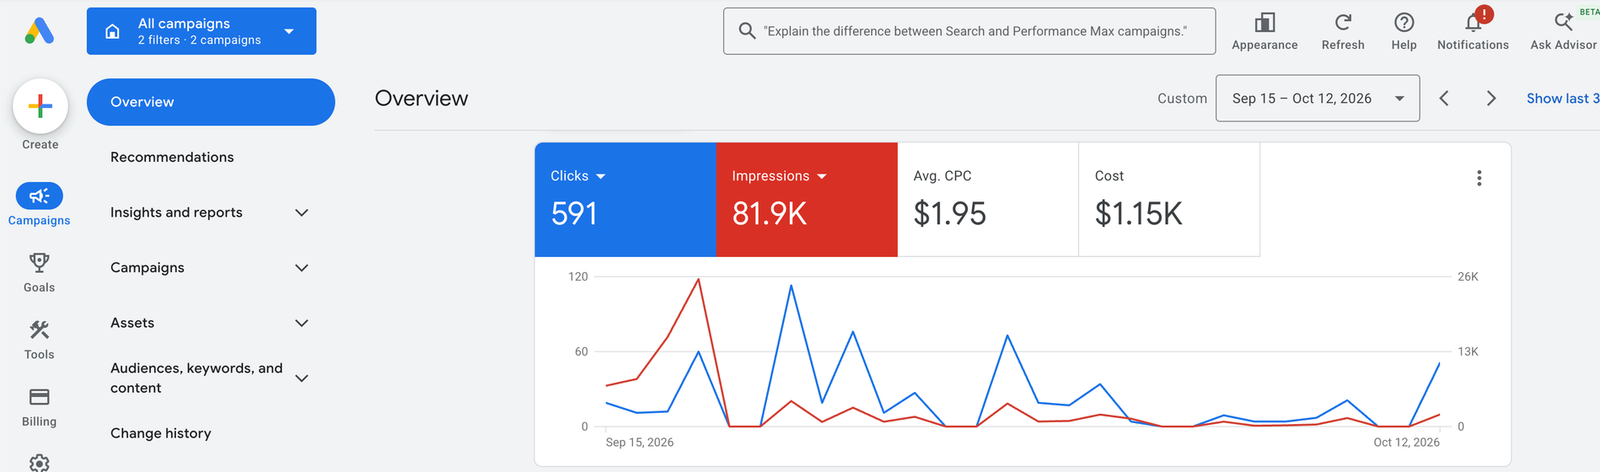The image size is (1600, 472).
Task: Click the 26K right axis label
Action: pos(1468,277)
